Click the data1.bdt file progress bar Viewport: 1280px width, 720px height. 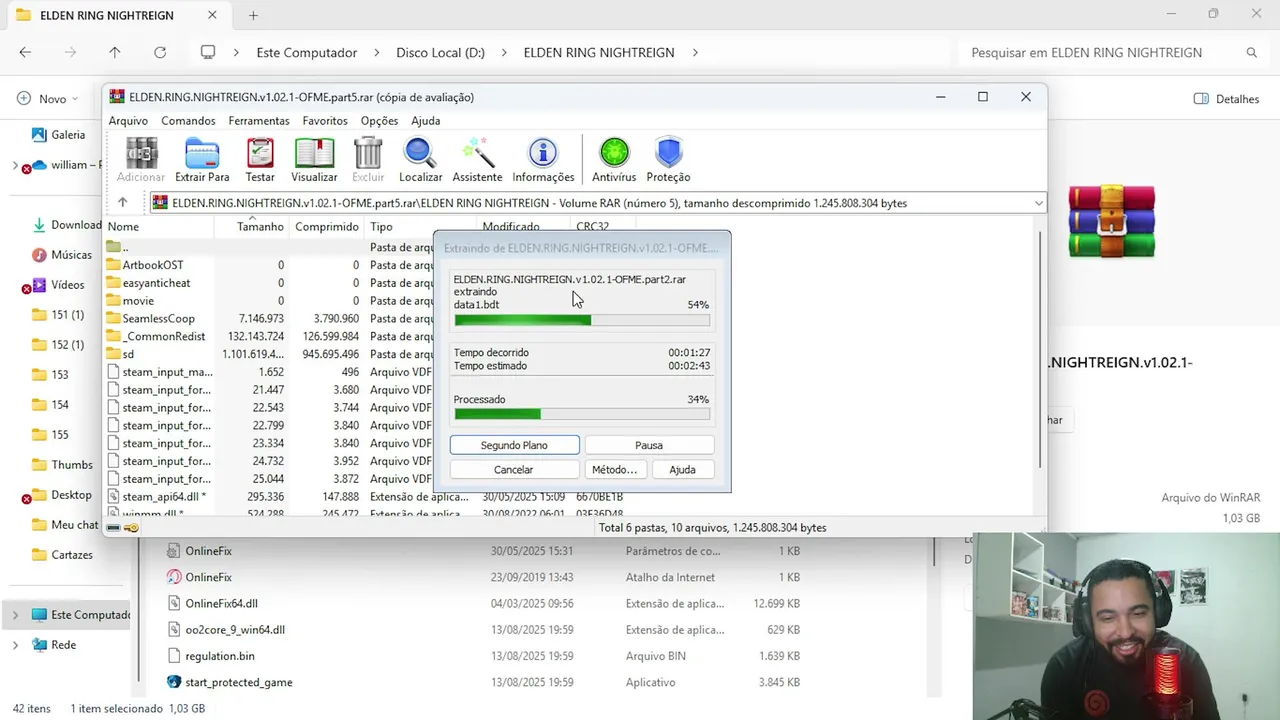click(x=582, y=320)
